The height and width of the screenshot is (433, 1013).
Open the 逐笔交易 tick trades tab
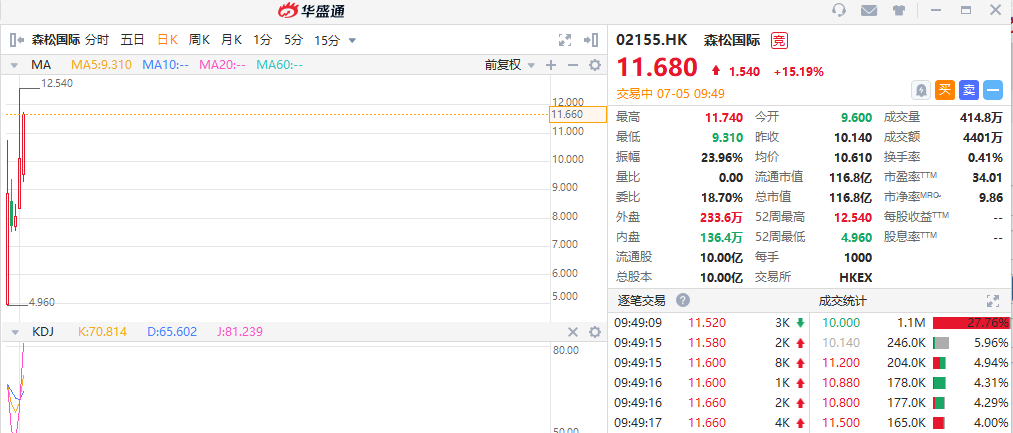pyautogui.click(x=641, y=301)
